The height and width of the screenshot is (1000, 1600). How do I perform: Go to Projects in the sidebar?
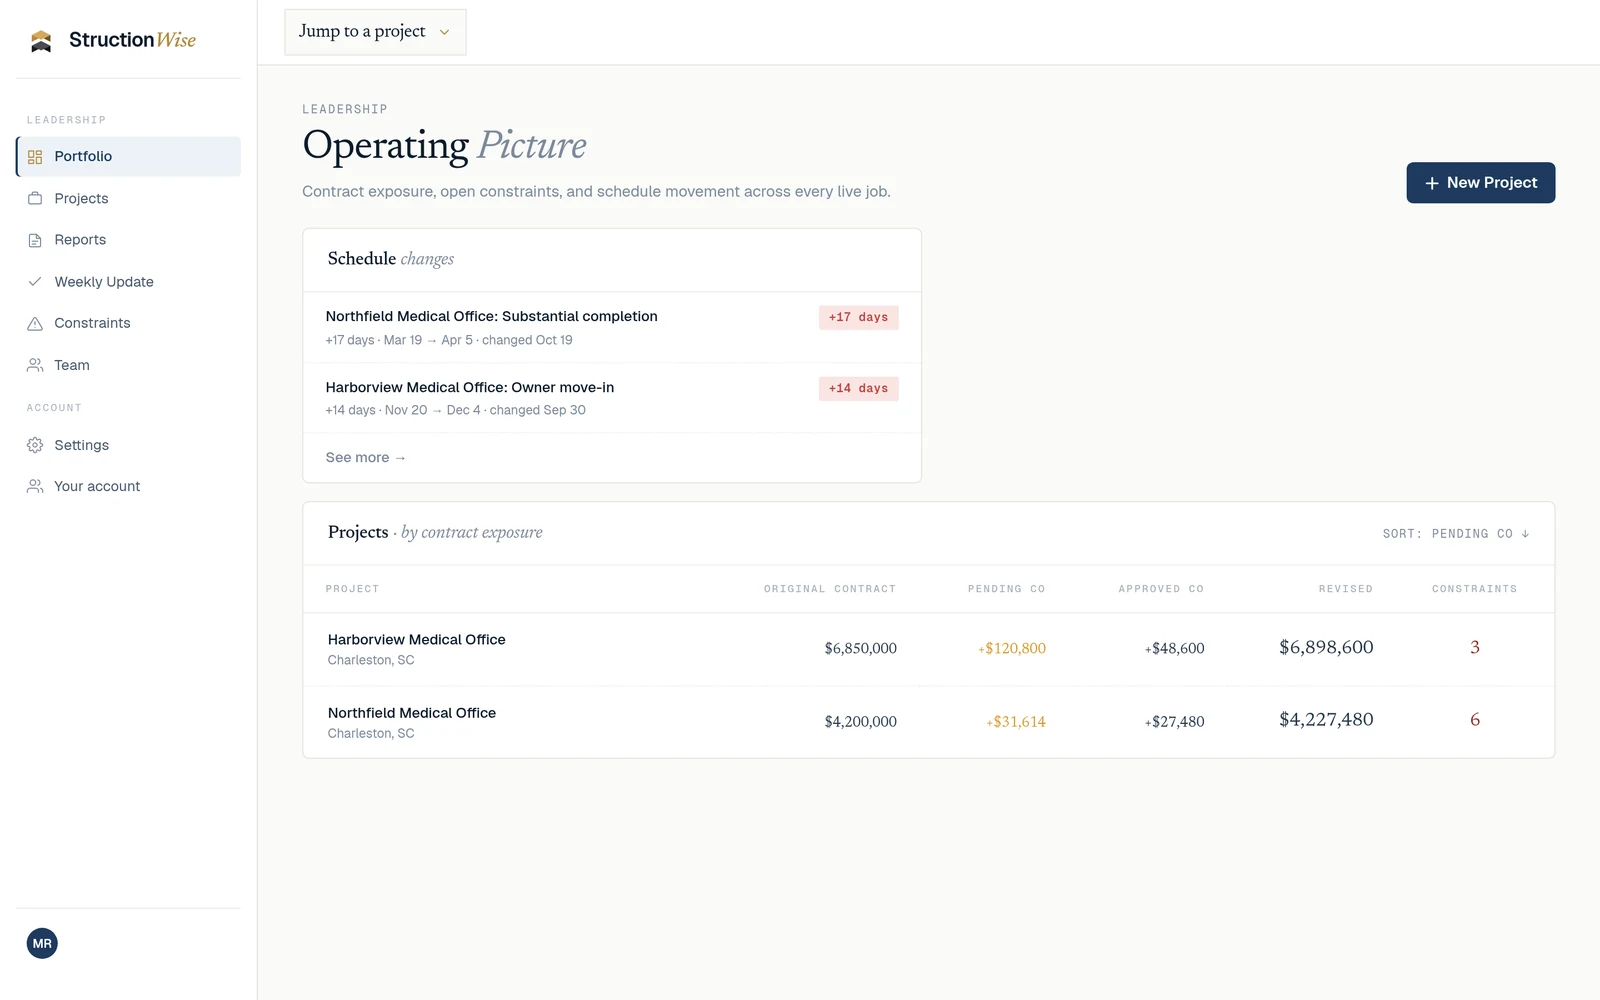click(129, 199)
